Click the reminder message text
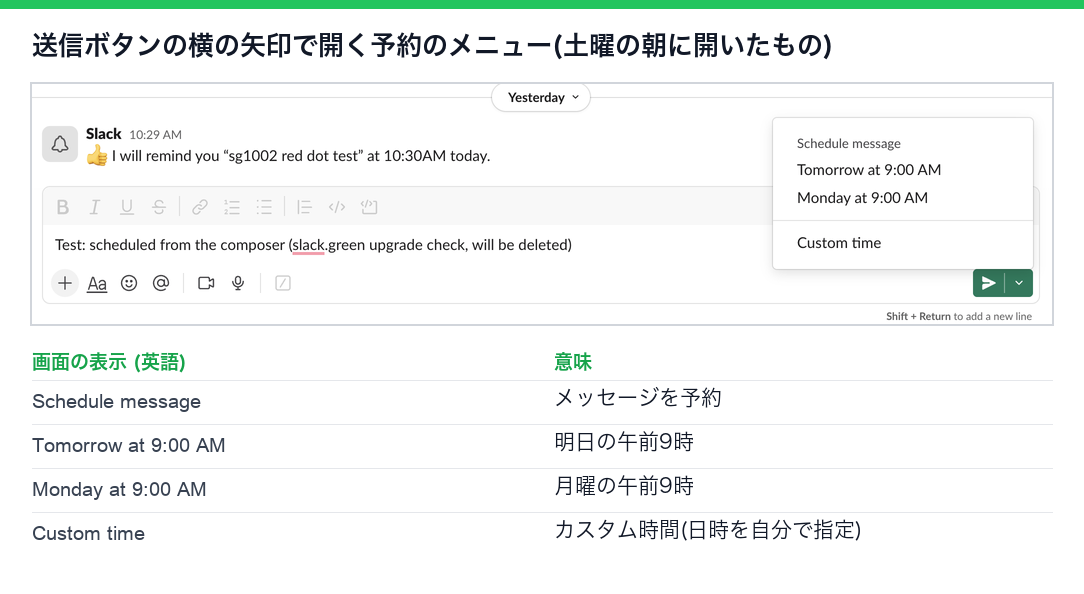 [301, 156]
